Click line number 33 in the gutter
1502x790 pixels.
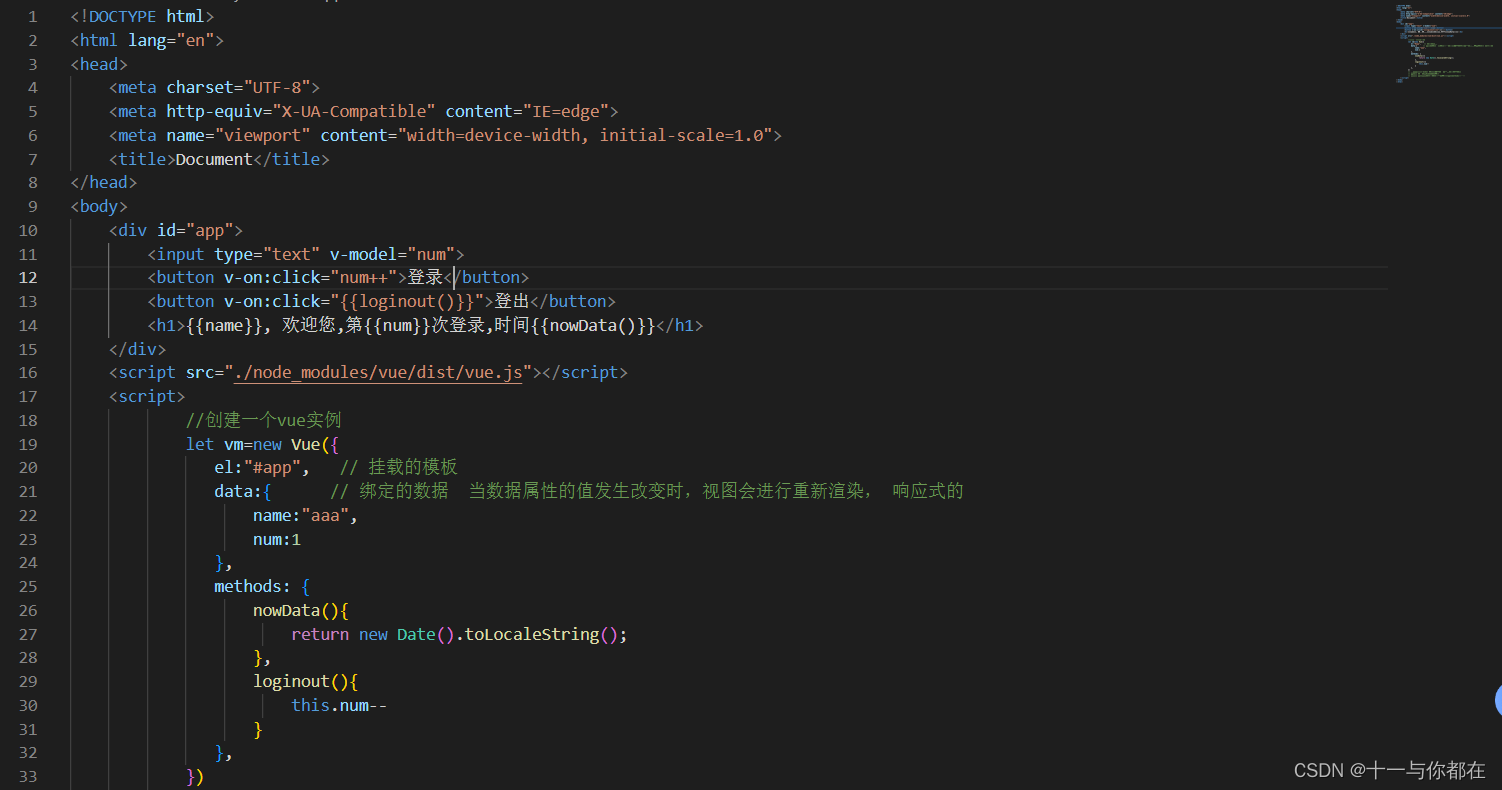(28, 777)
